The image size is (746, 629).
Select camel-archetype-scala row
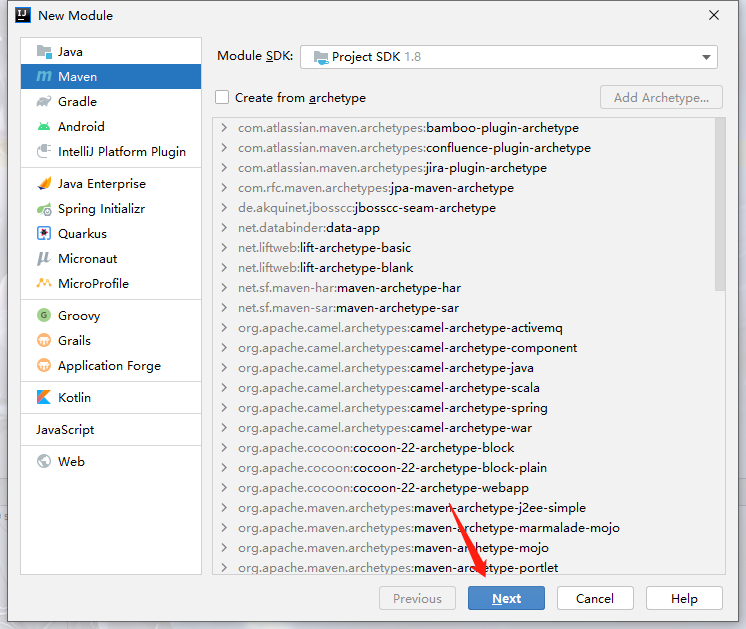464,387
